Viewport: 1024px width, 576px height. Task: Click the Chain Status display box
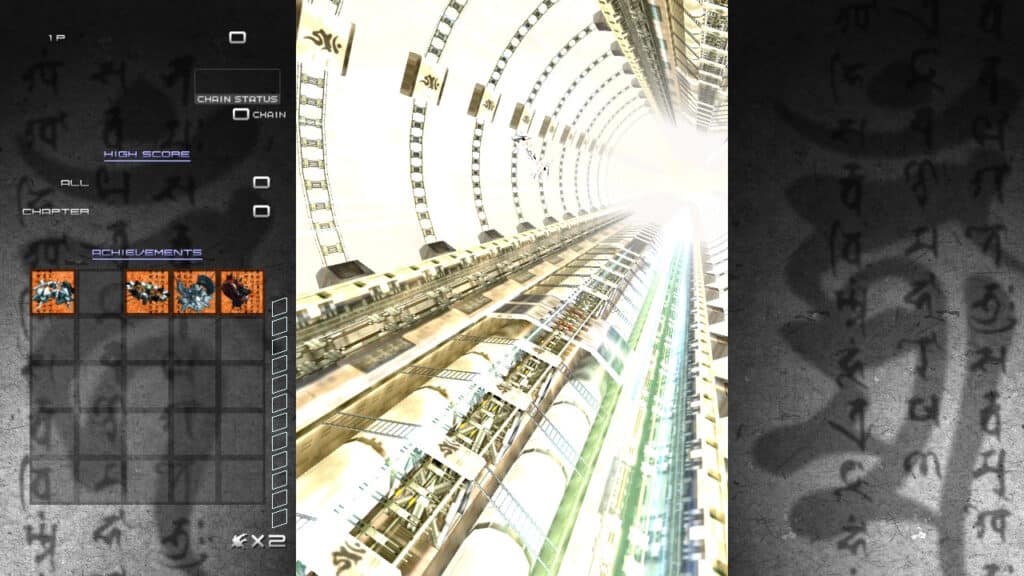[237, 86]
